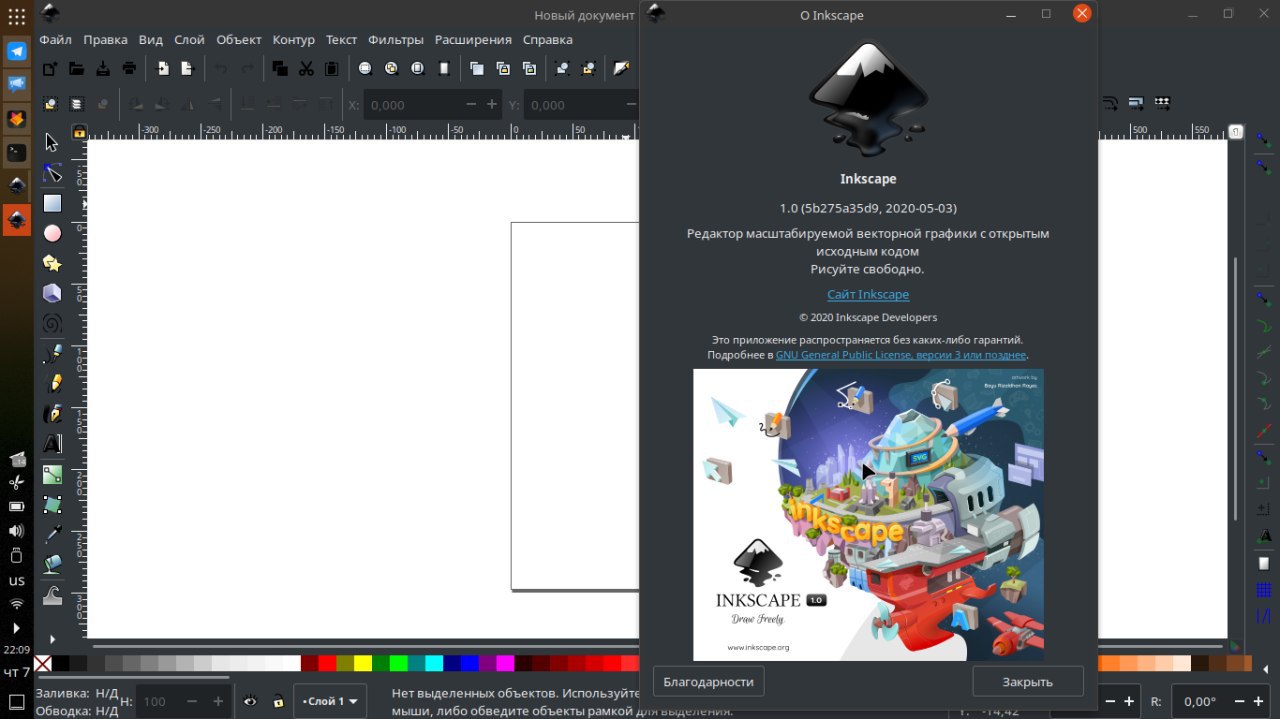Select the gradient tool
Screen dimensions: 1280x719
(x=52, y=474)
